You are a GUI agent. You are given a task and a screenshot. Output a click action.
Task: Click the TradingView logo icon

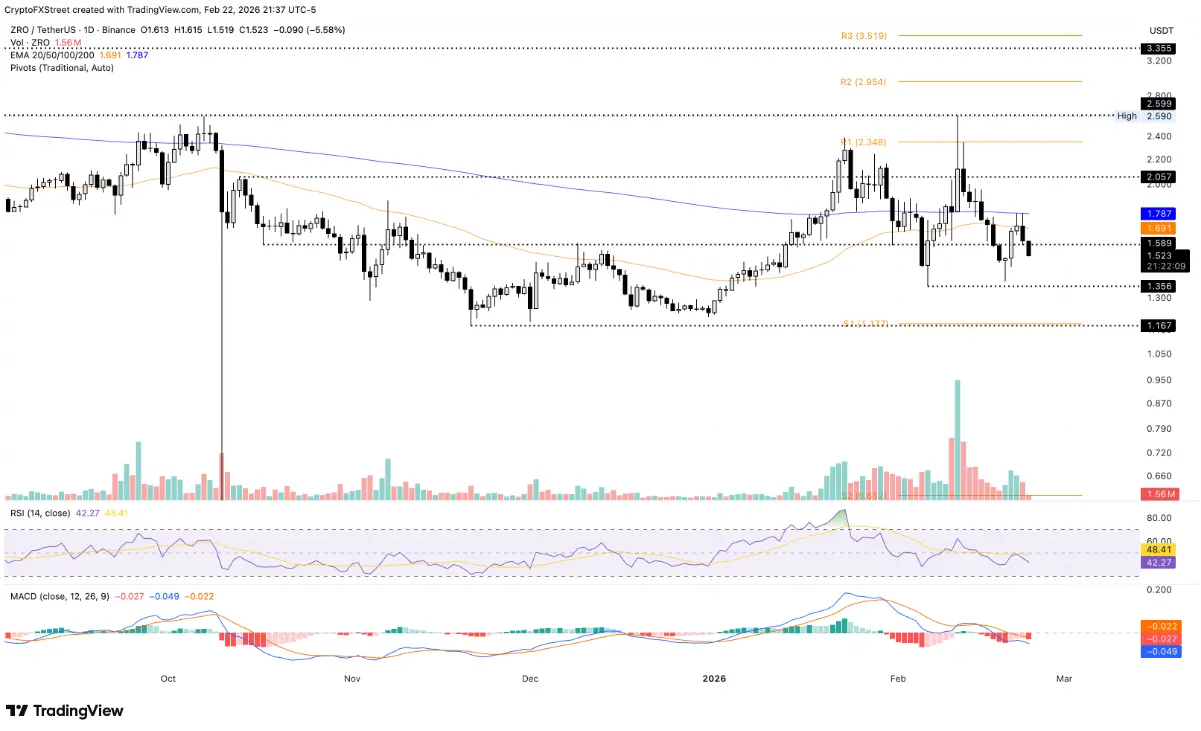pyautogui.click(x=17, y=710)
